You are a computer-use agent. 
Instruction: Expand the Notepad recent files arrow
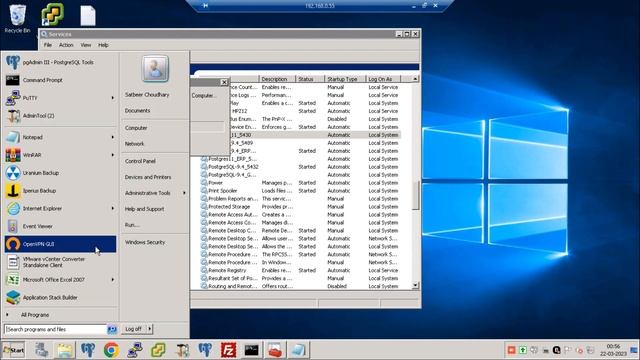(113, 137)
